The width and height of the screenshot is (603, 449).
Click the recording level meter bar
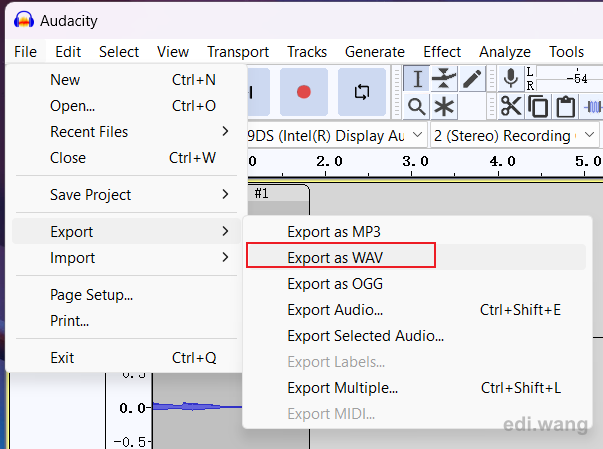tap(570, 79)
